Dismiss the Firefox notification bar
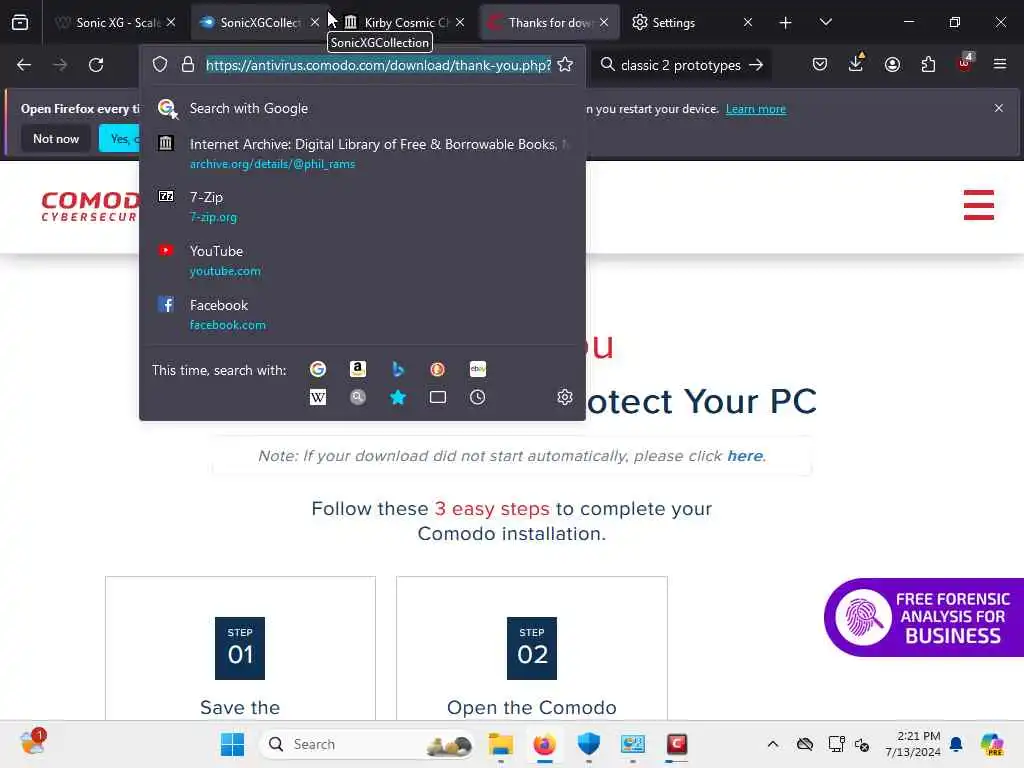This screenshot has height=768, width=1024. tap(999, 108)
